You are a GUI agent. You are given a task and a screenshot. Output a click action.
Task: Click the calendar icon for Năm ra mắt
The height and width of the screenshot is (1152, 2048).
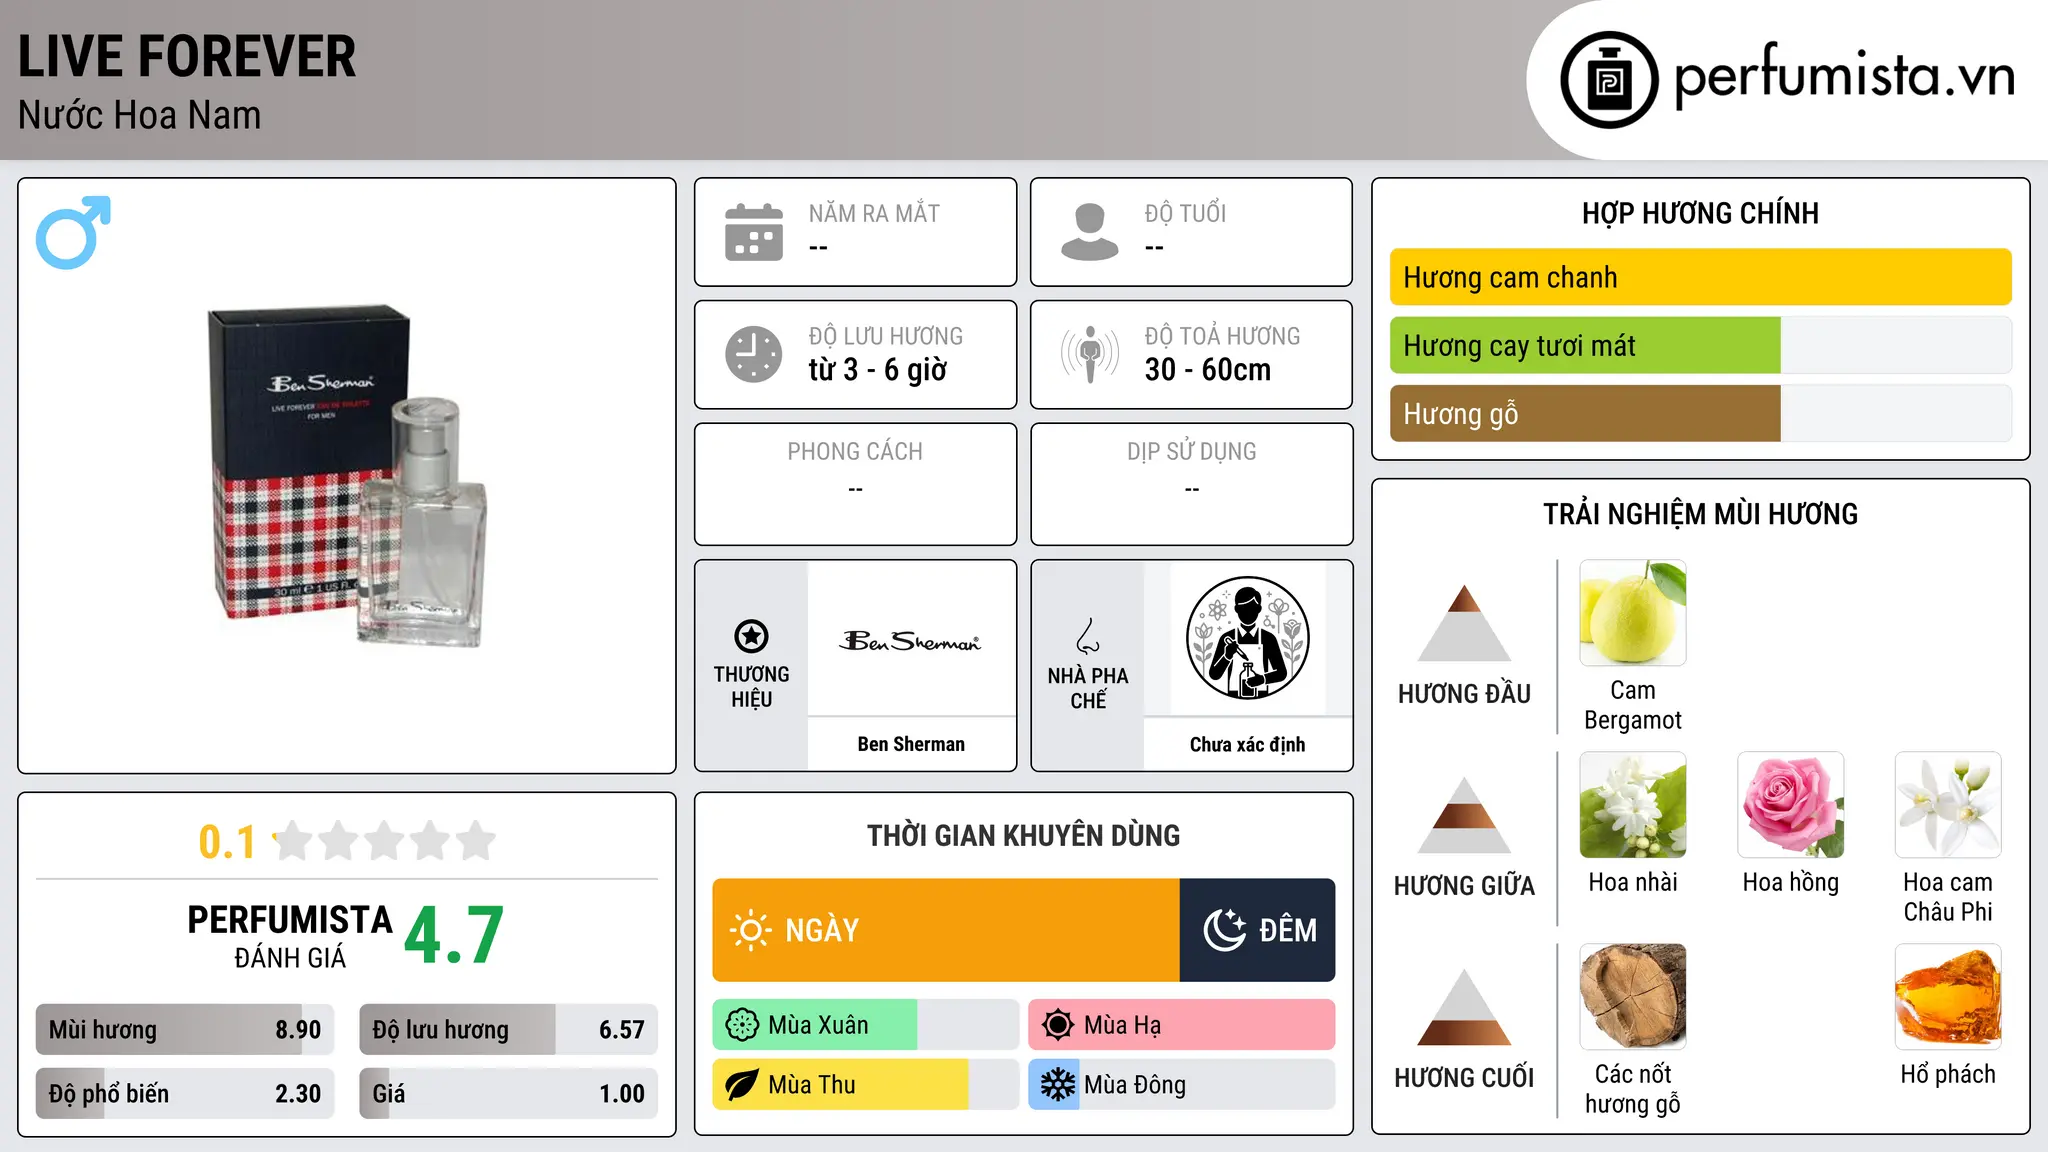754,232
